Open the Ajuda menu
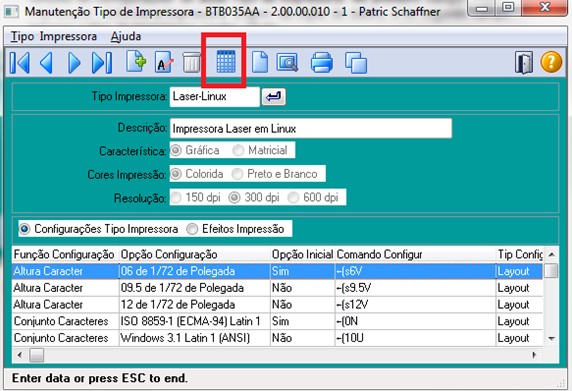 coord(126,36)
